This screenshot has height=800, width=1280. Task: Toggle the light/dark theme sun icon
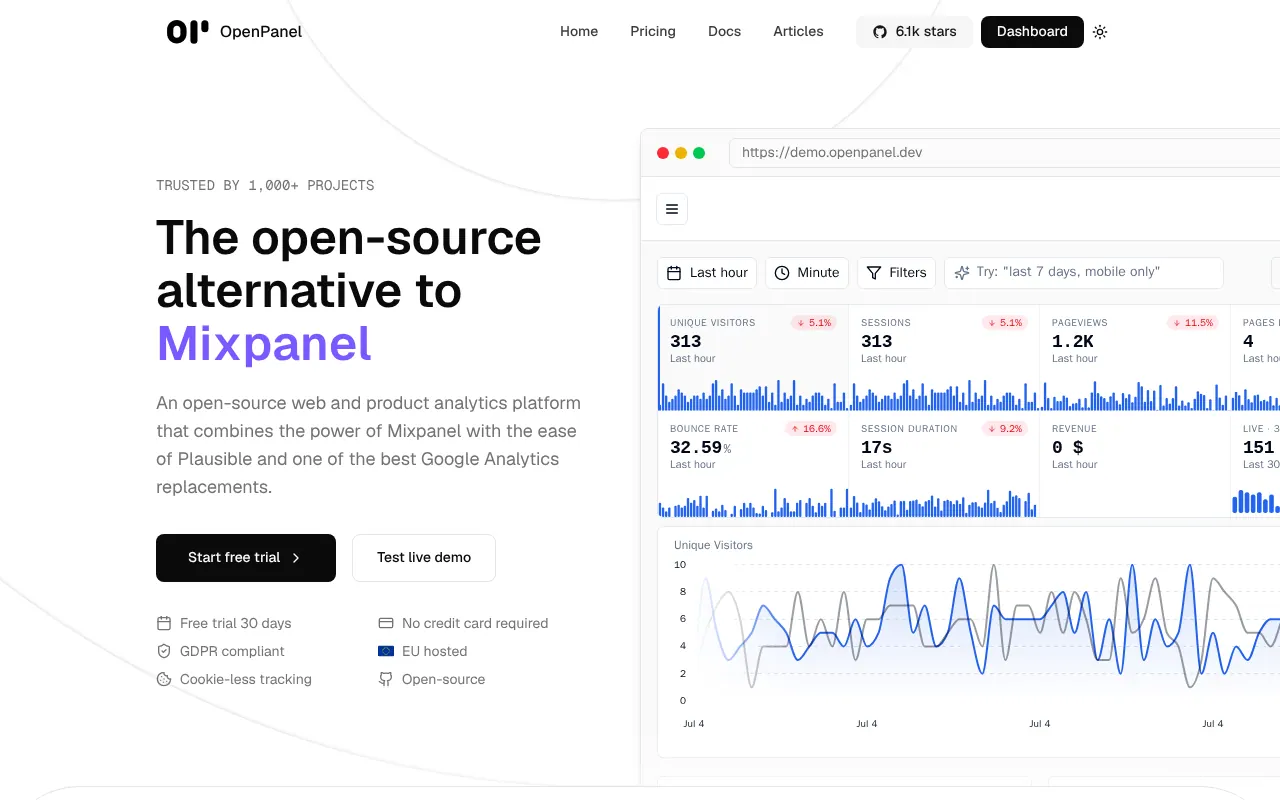click(1100, 32)
